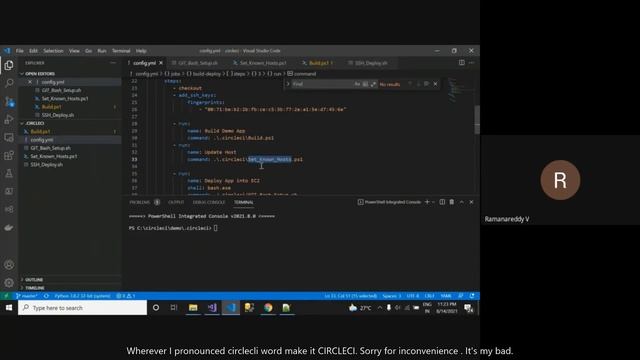This screenshot has width=640, height=360.
Task: Open Chrome from the Windows taskbar
Action: coord(268,308)
